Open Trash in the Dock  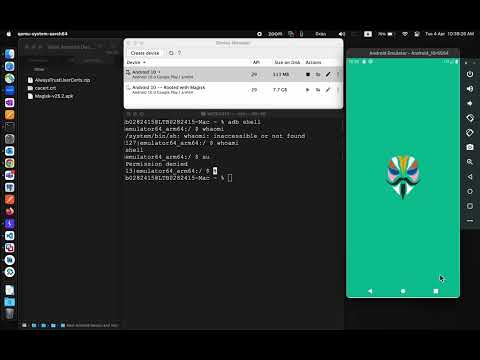click(x=10, y=313)
